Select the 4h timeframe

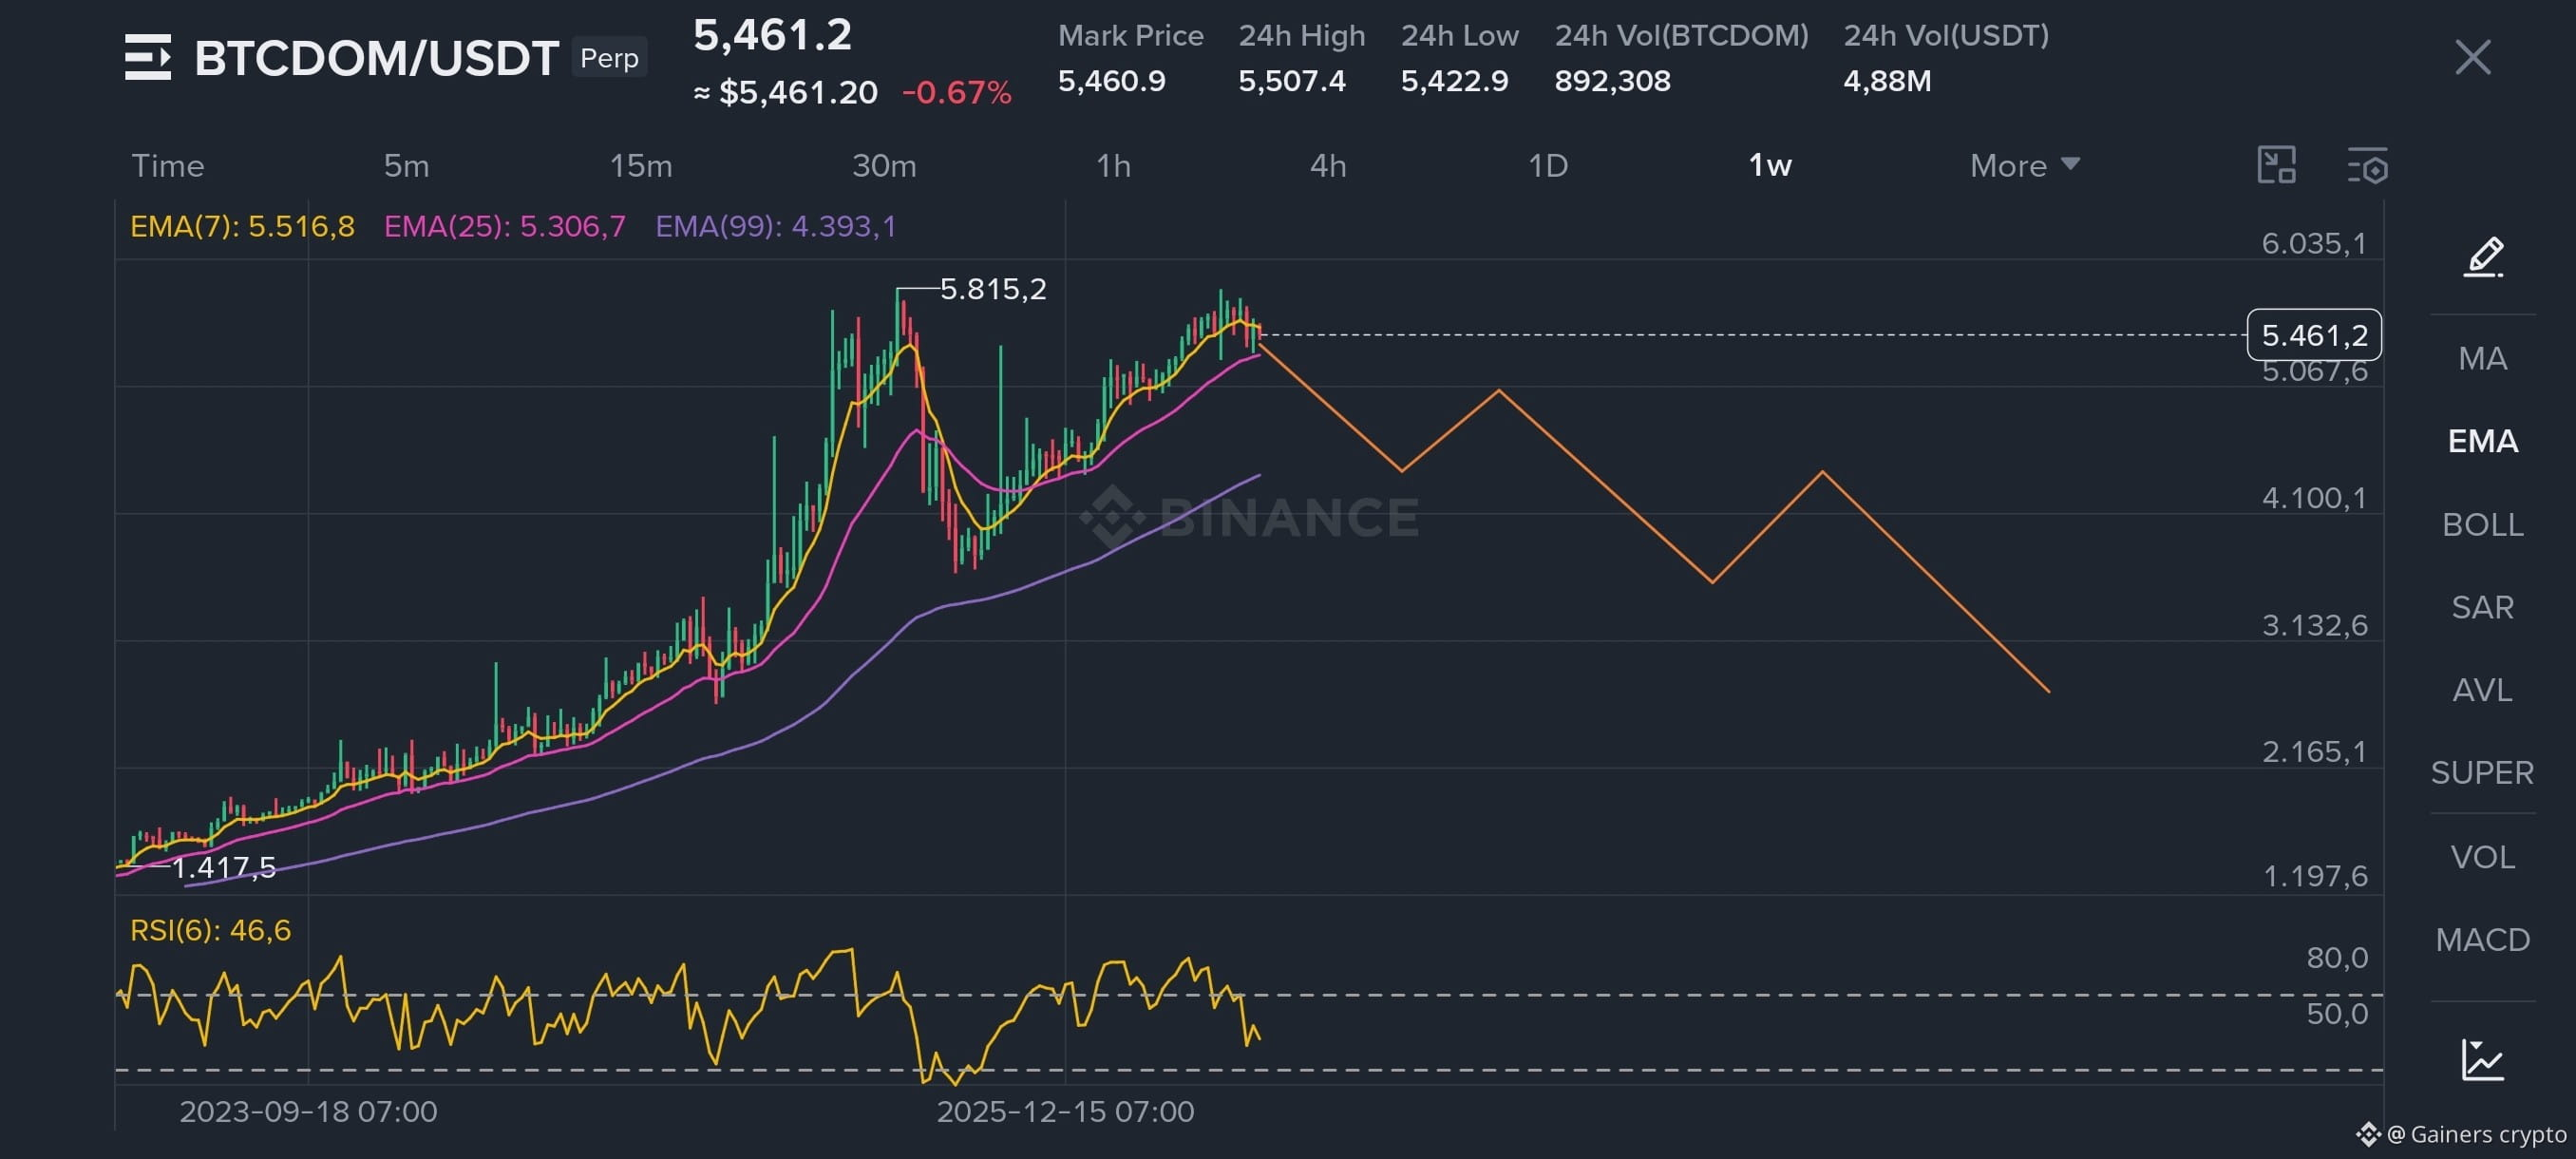click(1328, 165)
